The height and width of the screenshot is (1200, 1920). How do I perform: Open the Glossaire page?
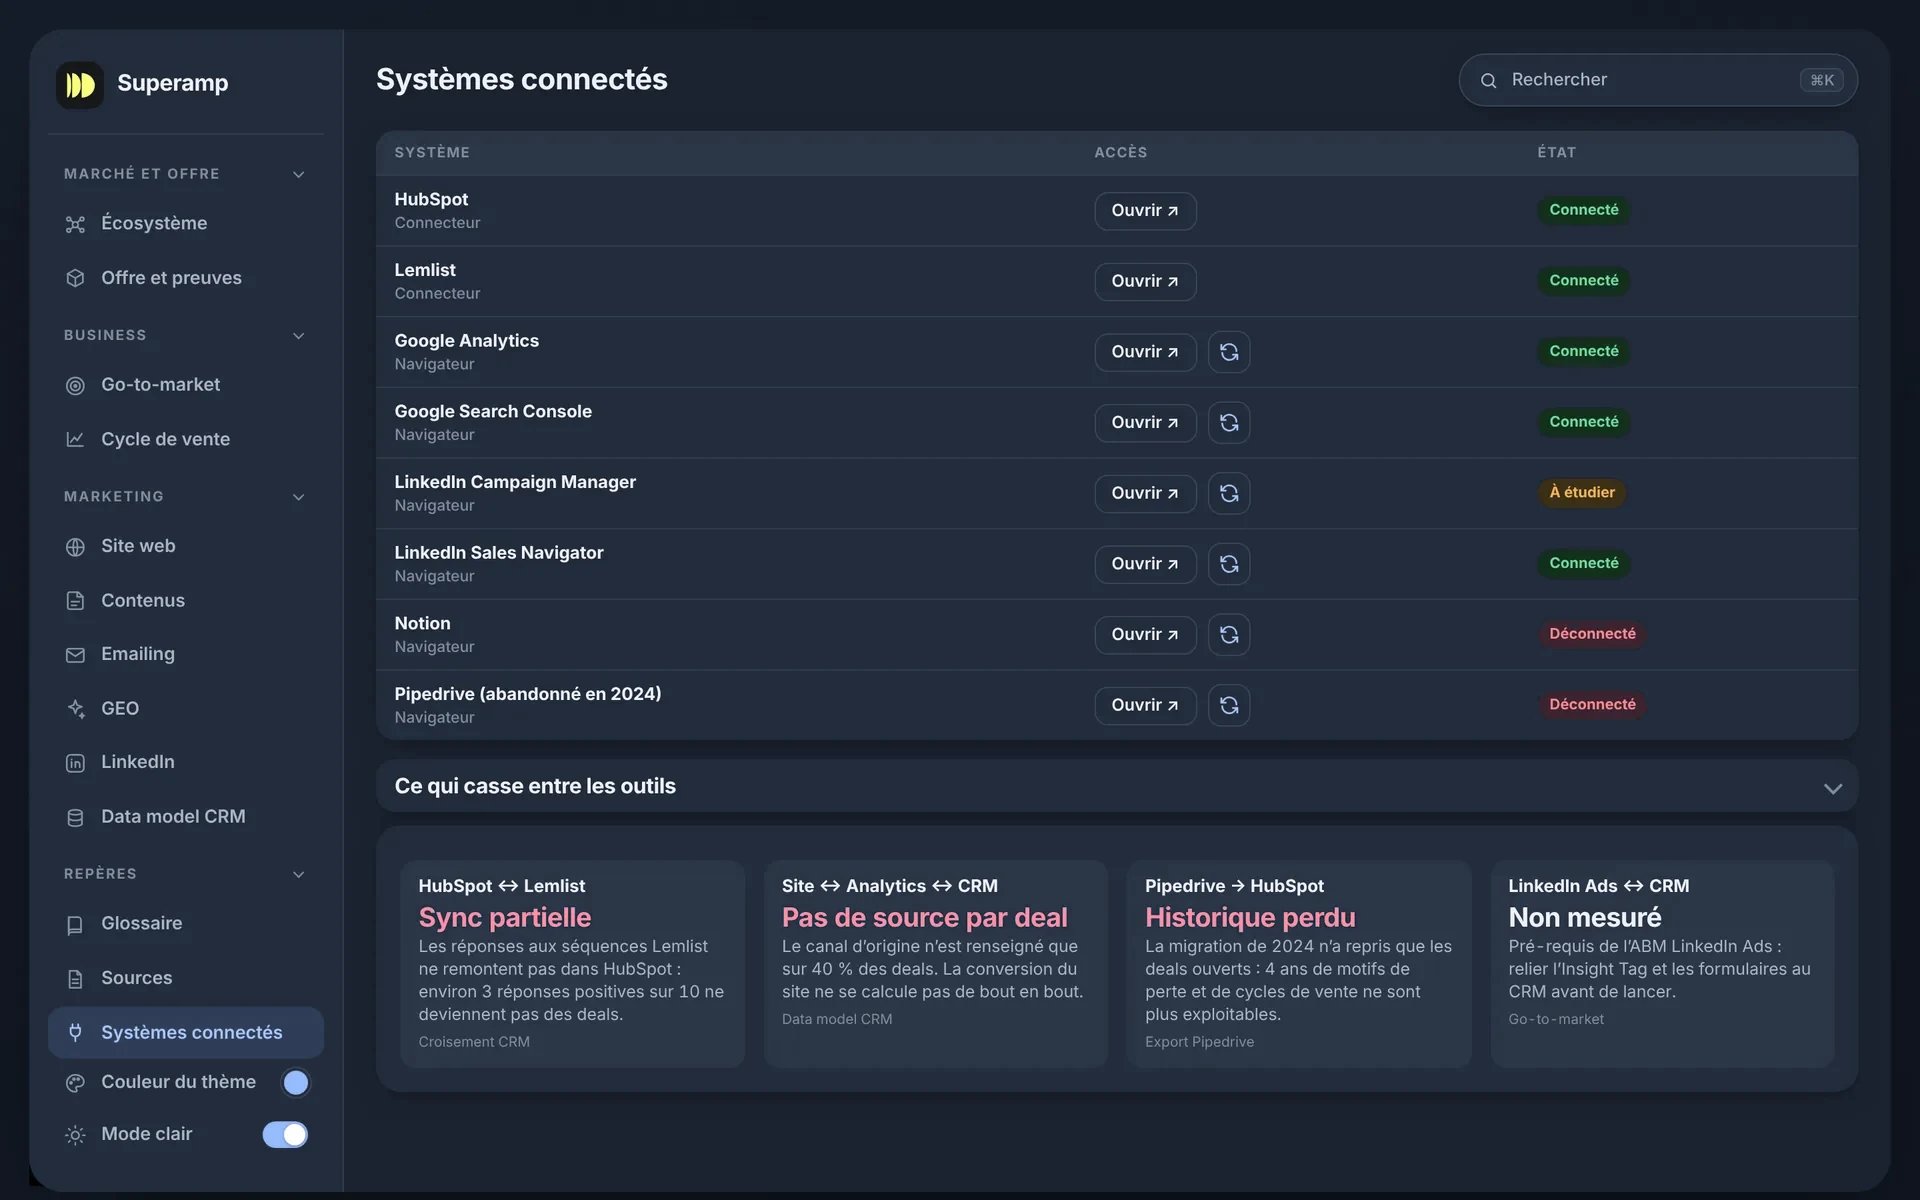(186, 923)
